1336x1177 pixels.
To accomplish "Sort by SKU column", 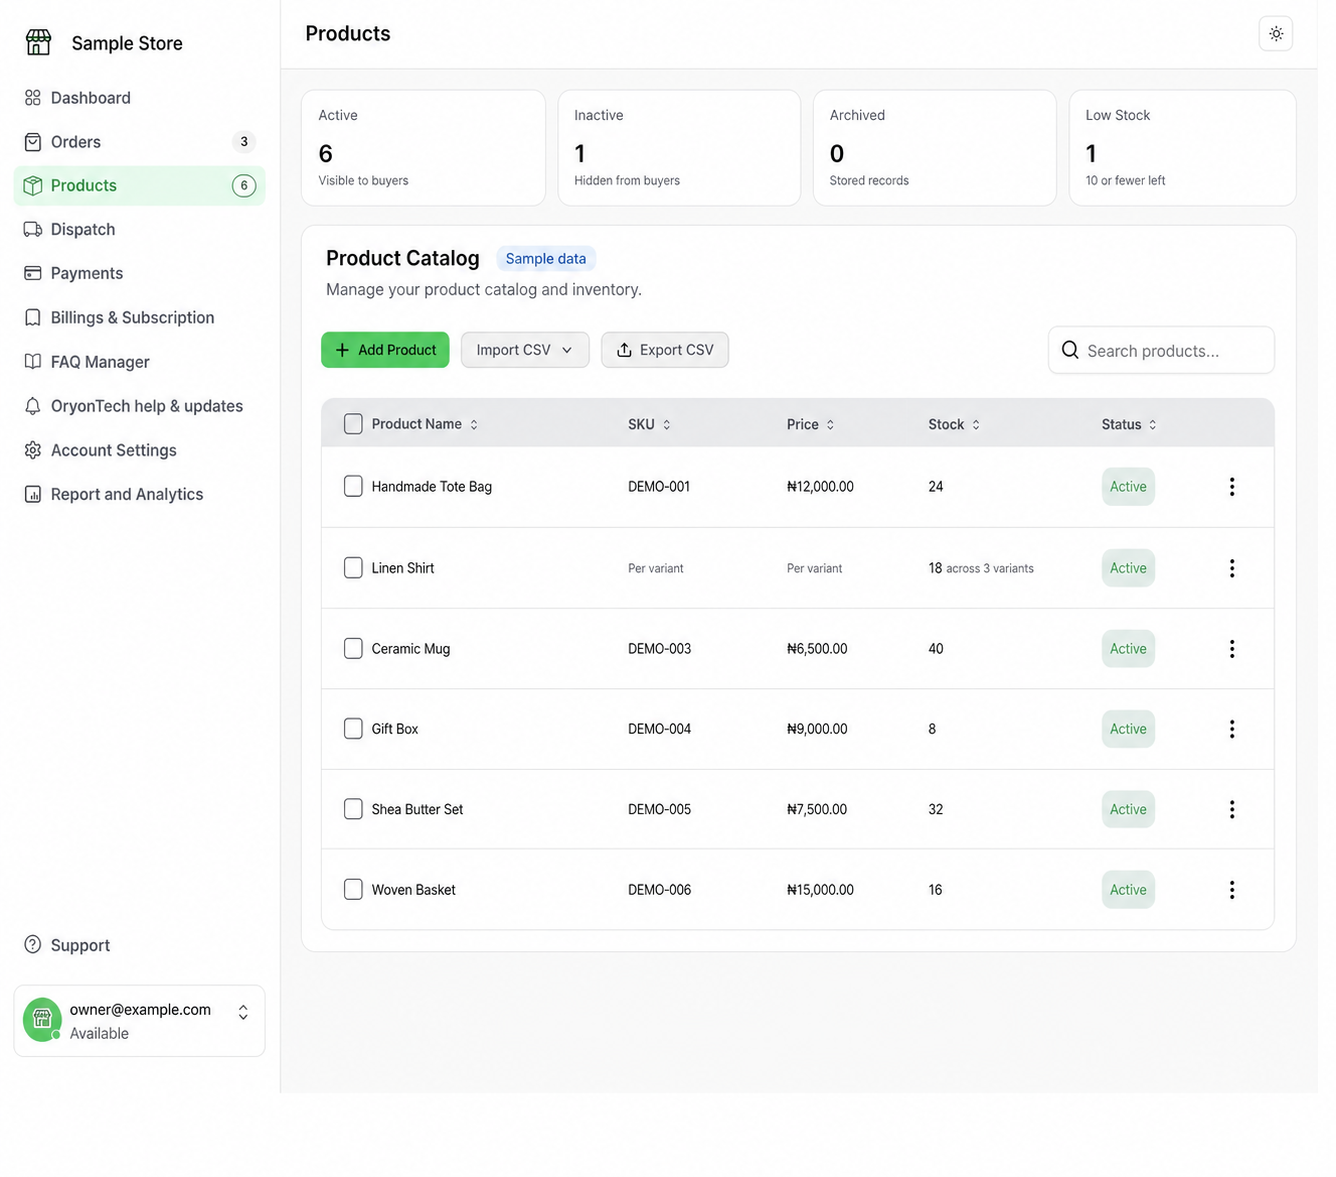I will (x=649, y=424).
